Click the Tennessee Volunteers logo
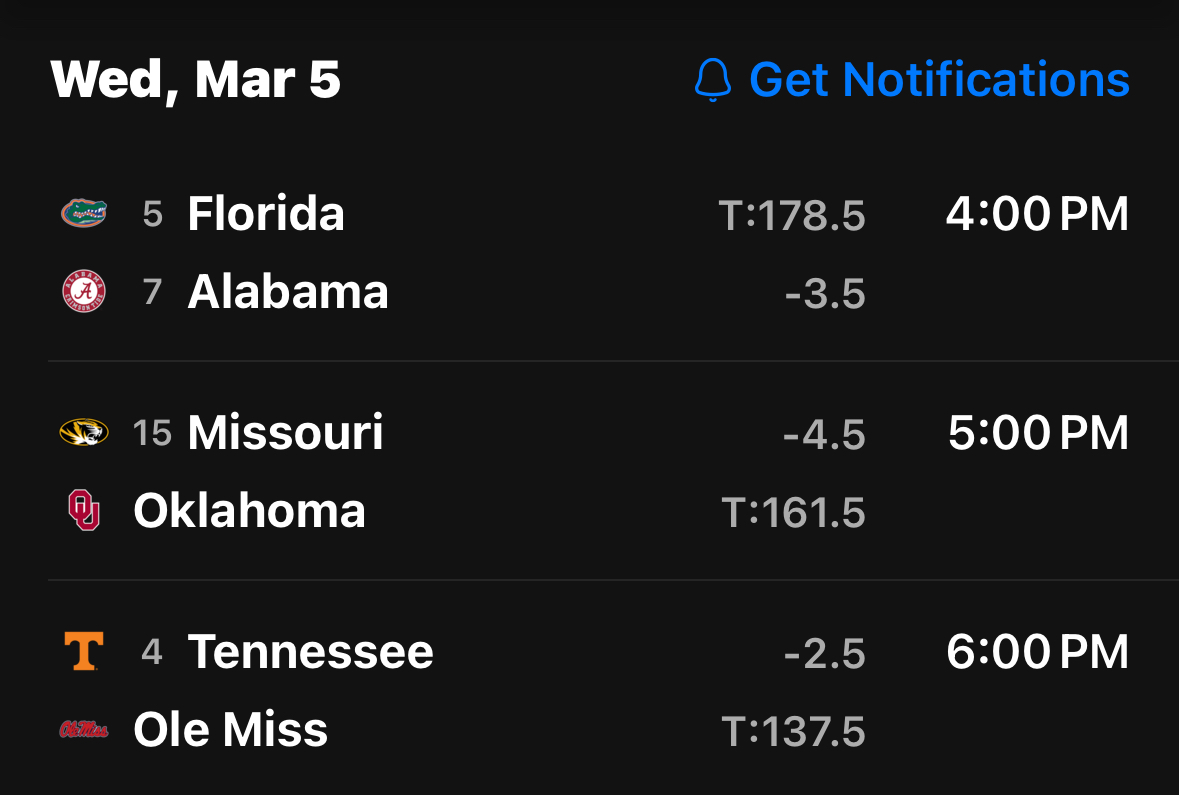Screen dimensions: 1179x795 pos(84,652)
